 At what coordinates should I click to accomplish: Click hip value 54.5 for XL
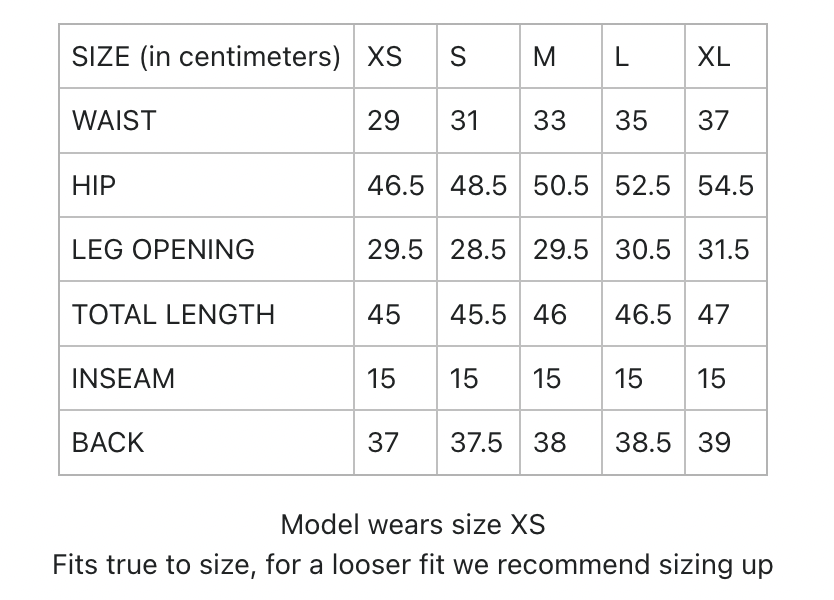click(x=725, y=186)
